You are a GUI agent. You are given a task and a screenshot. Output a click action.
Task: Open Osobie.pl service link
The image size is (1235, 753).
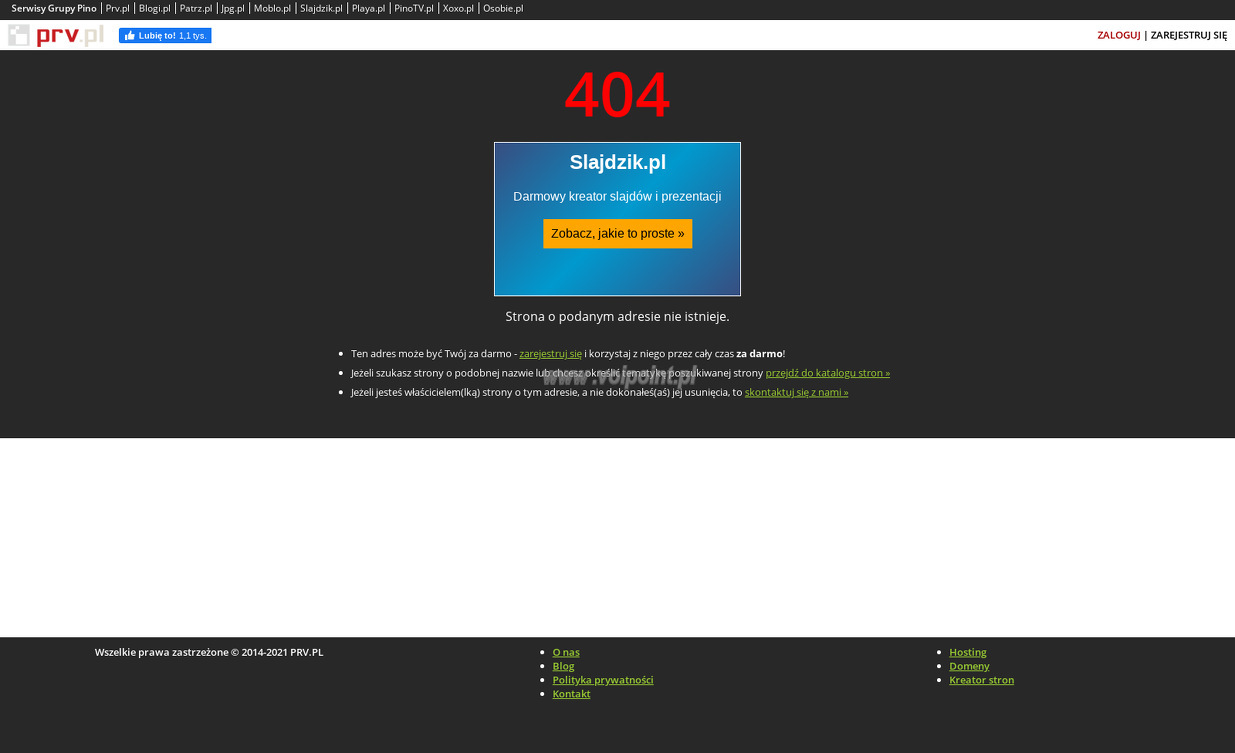click(503, 8)
